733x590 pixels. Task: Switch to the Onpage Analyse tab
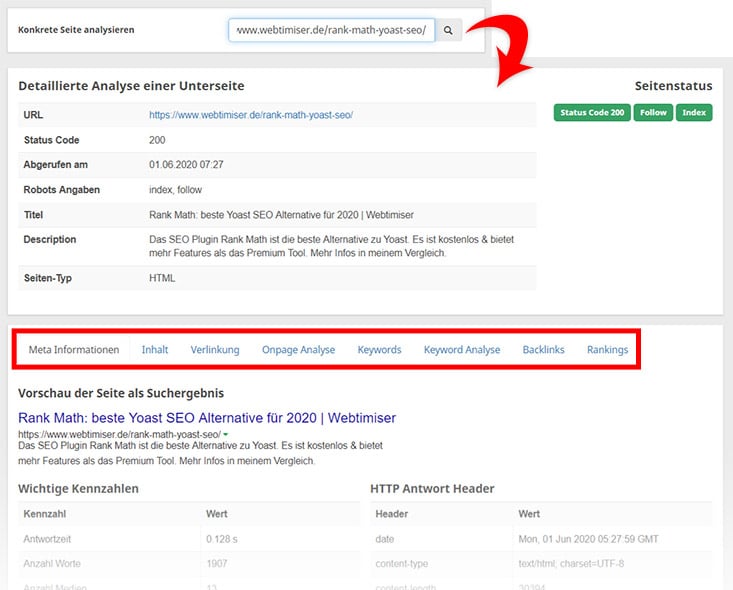[x=298, y=350]
